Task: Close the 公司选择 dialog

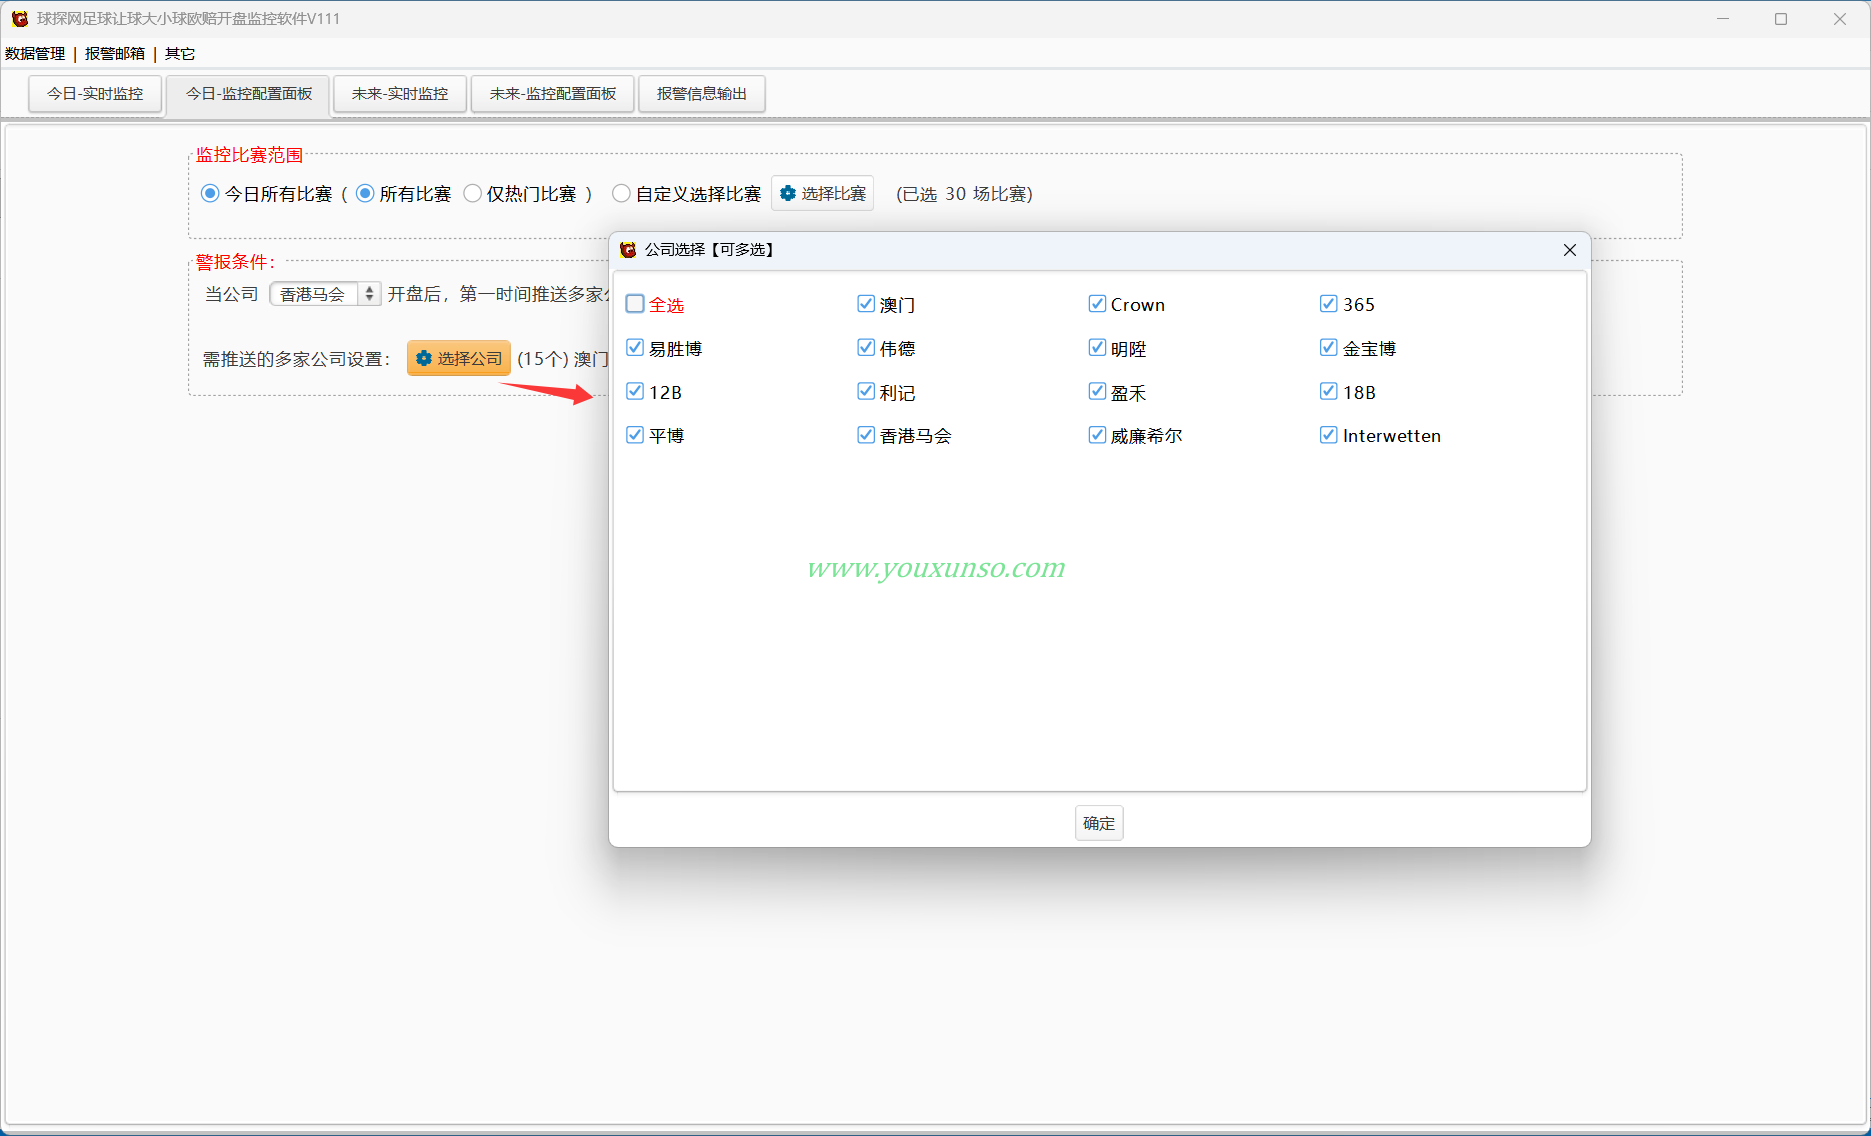Action: (x=1569, y=250)
